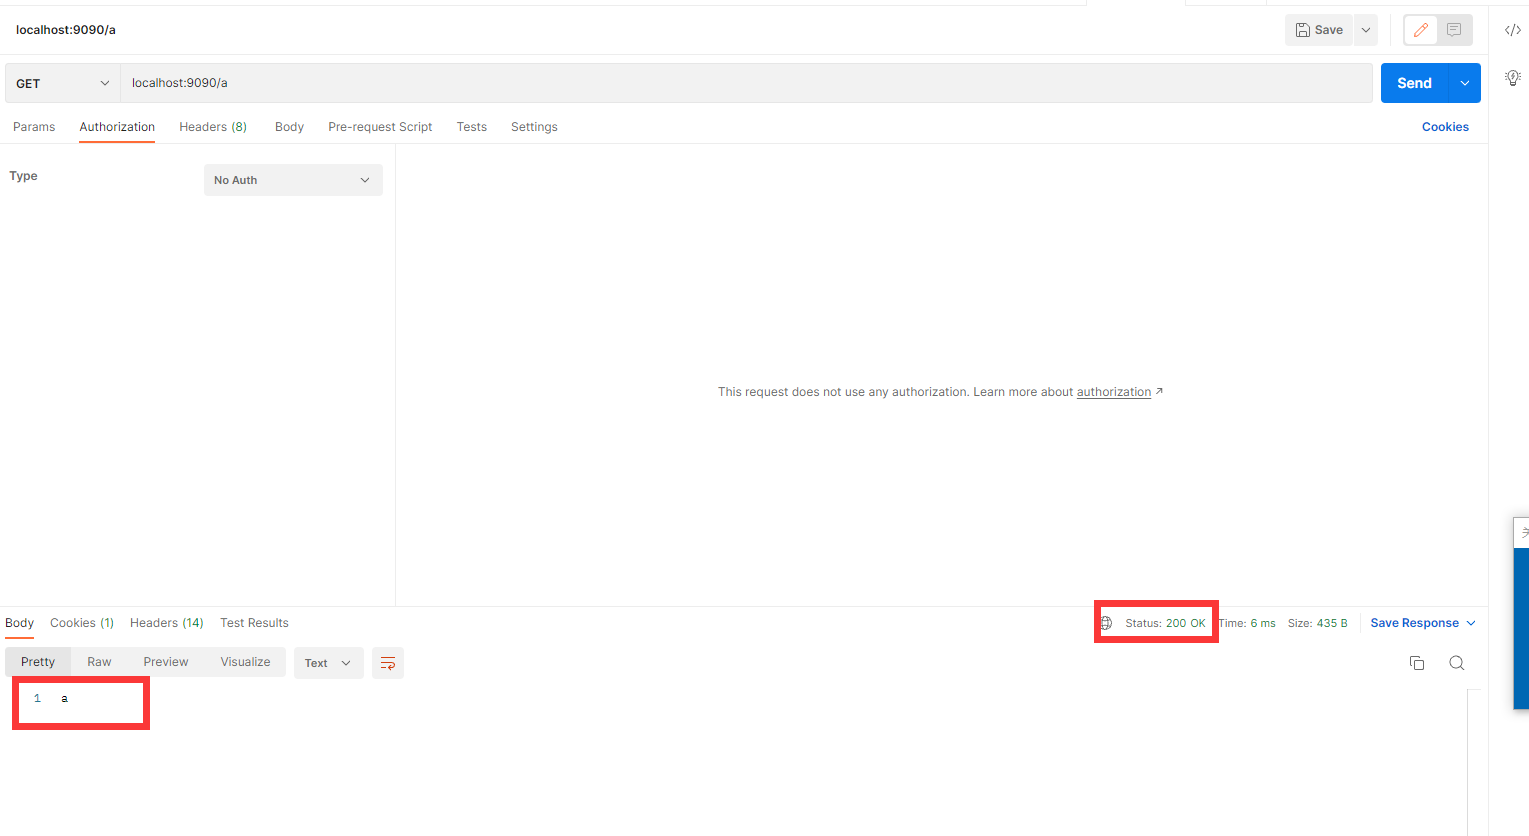1529x836 pixels.
Task: Open the response Headers (14) tab
Action: (x=167, y=623)
